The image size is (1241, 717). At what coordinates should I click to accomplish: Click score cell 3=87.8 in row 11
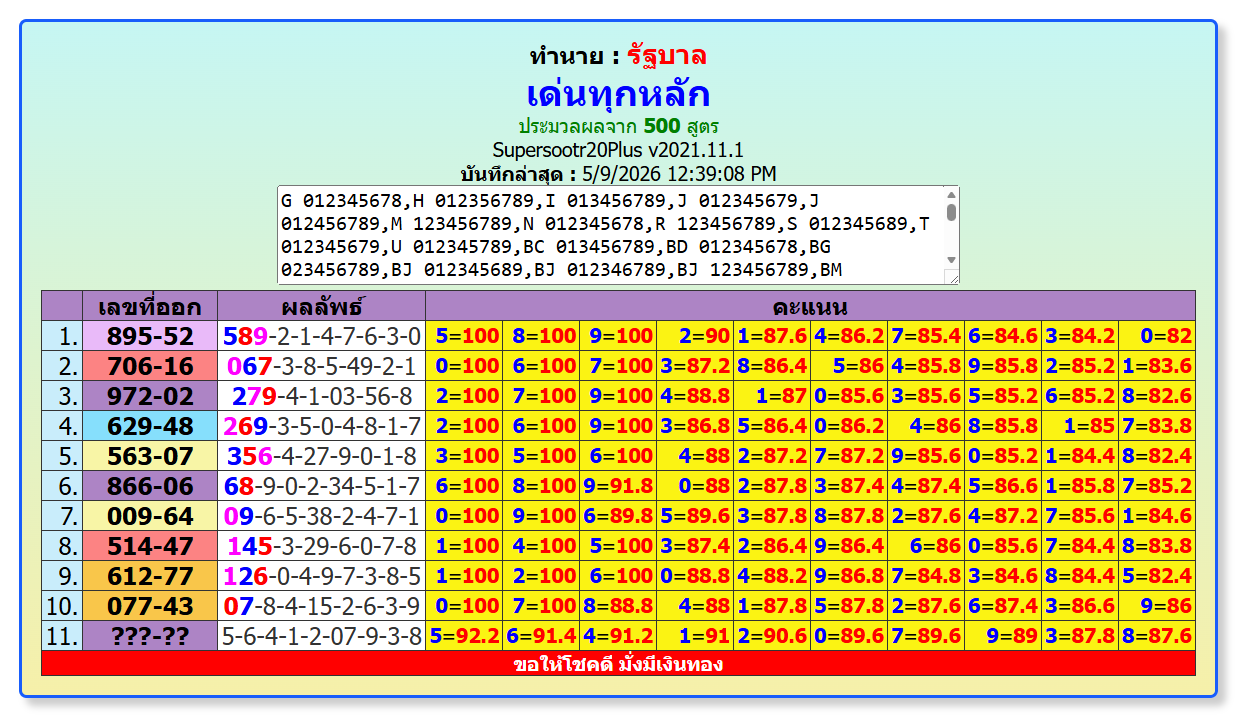(x=1080, y=636)
